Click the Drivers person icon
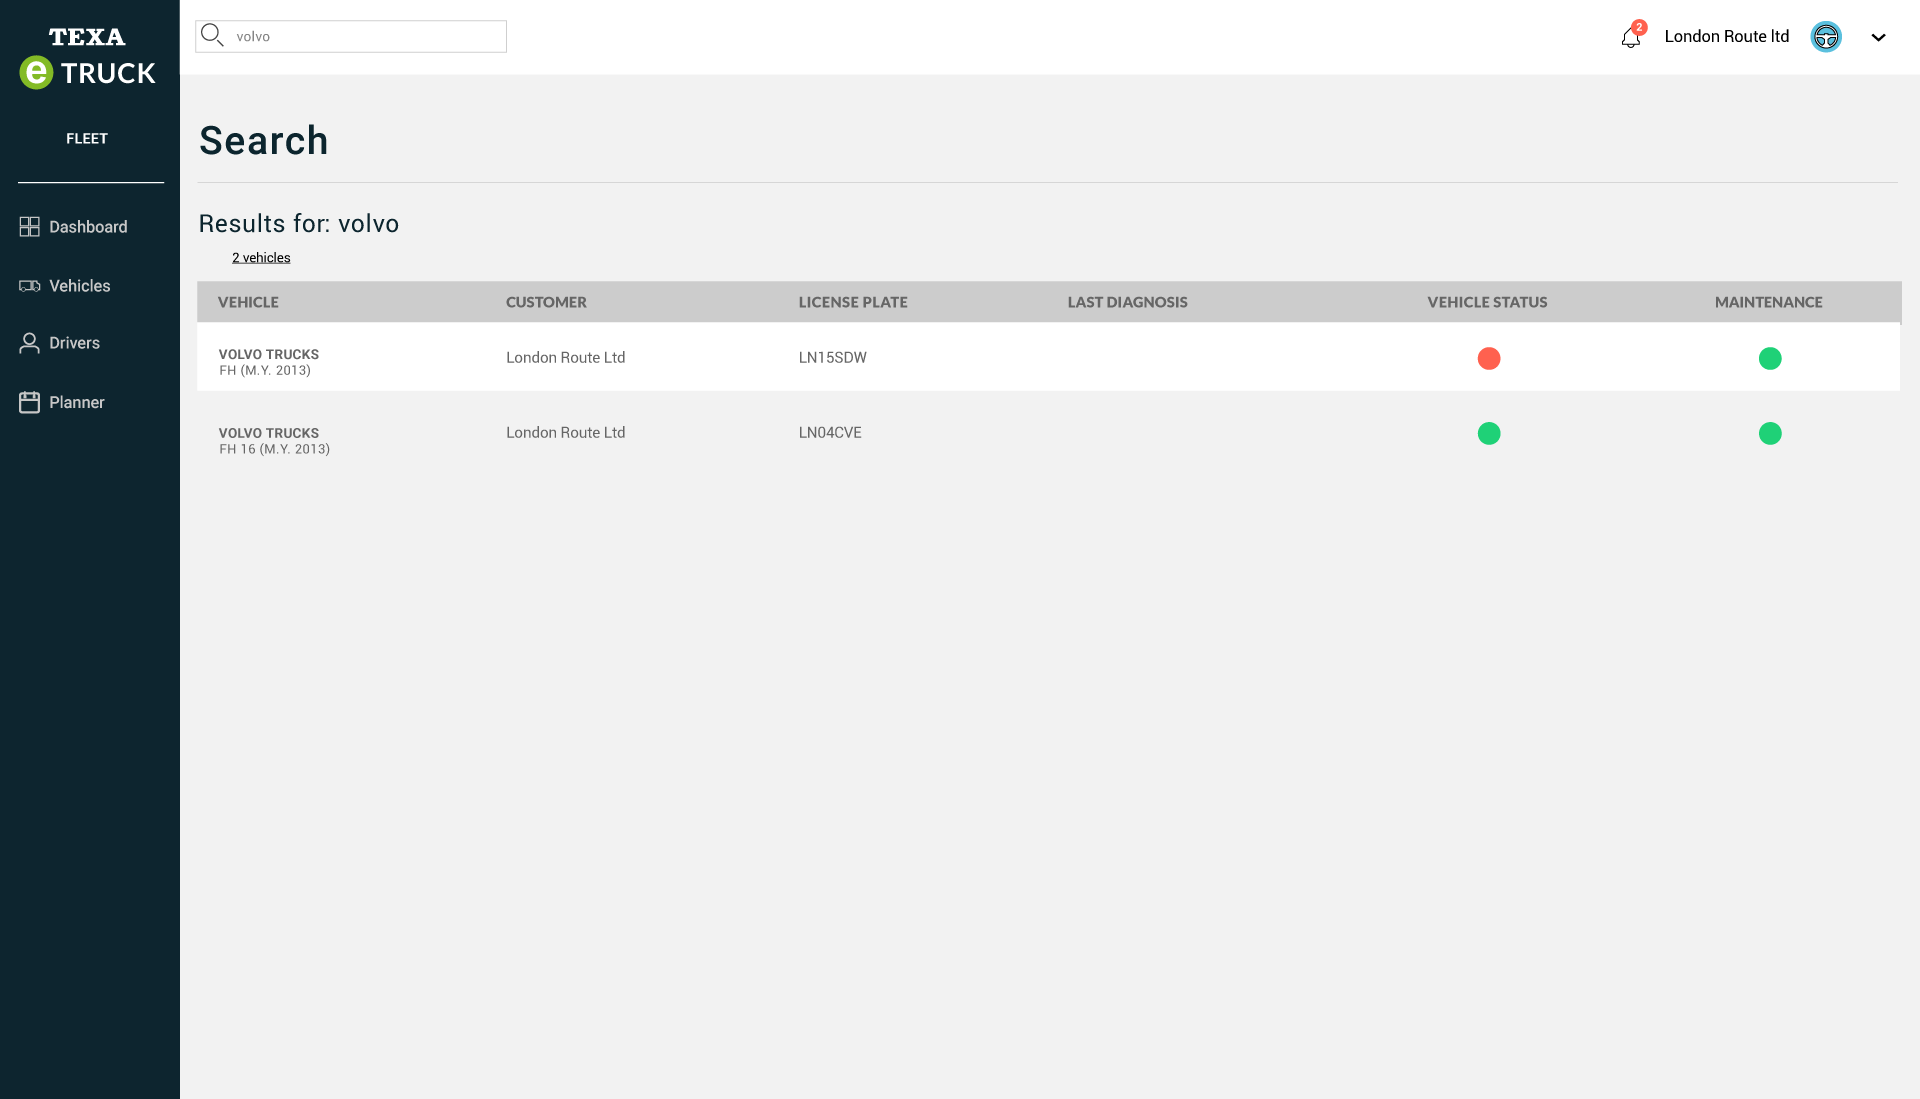The width and height of the screenshot is (1920, 1099). [30, 343]
